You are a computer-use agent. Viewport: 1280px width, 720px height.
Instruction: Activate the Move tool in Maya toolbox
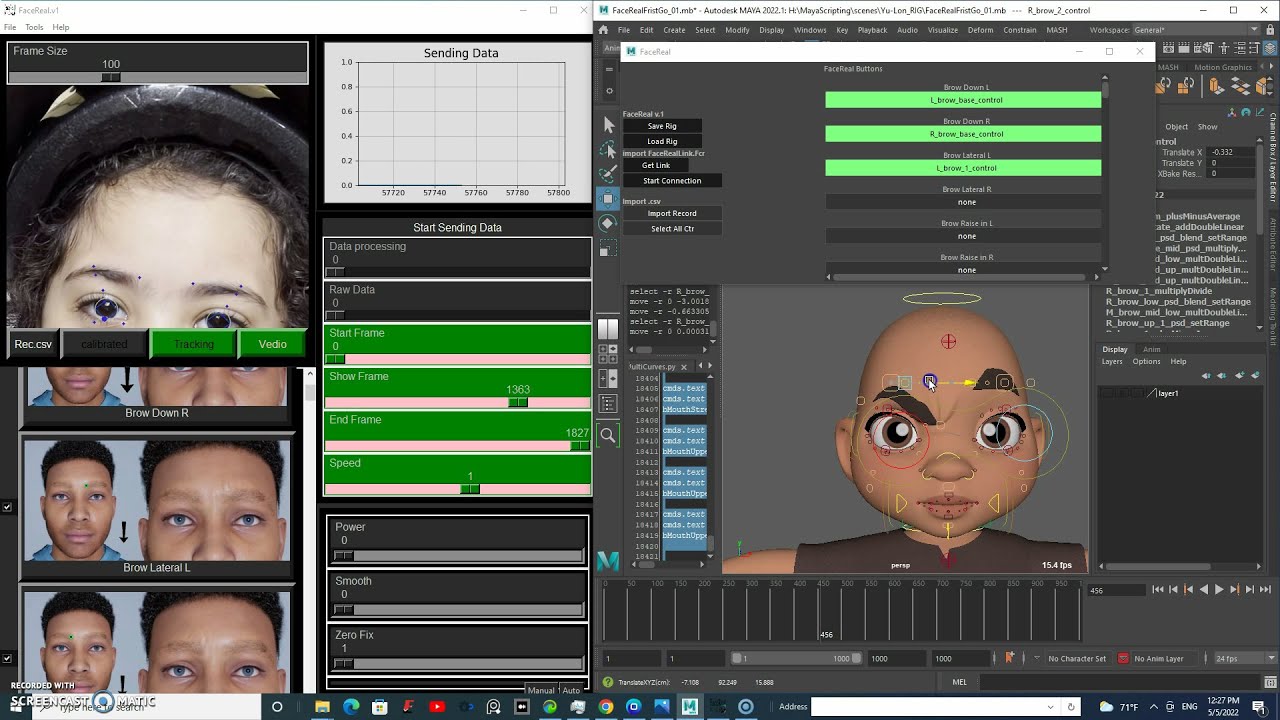click(x=608, y=199)
